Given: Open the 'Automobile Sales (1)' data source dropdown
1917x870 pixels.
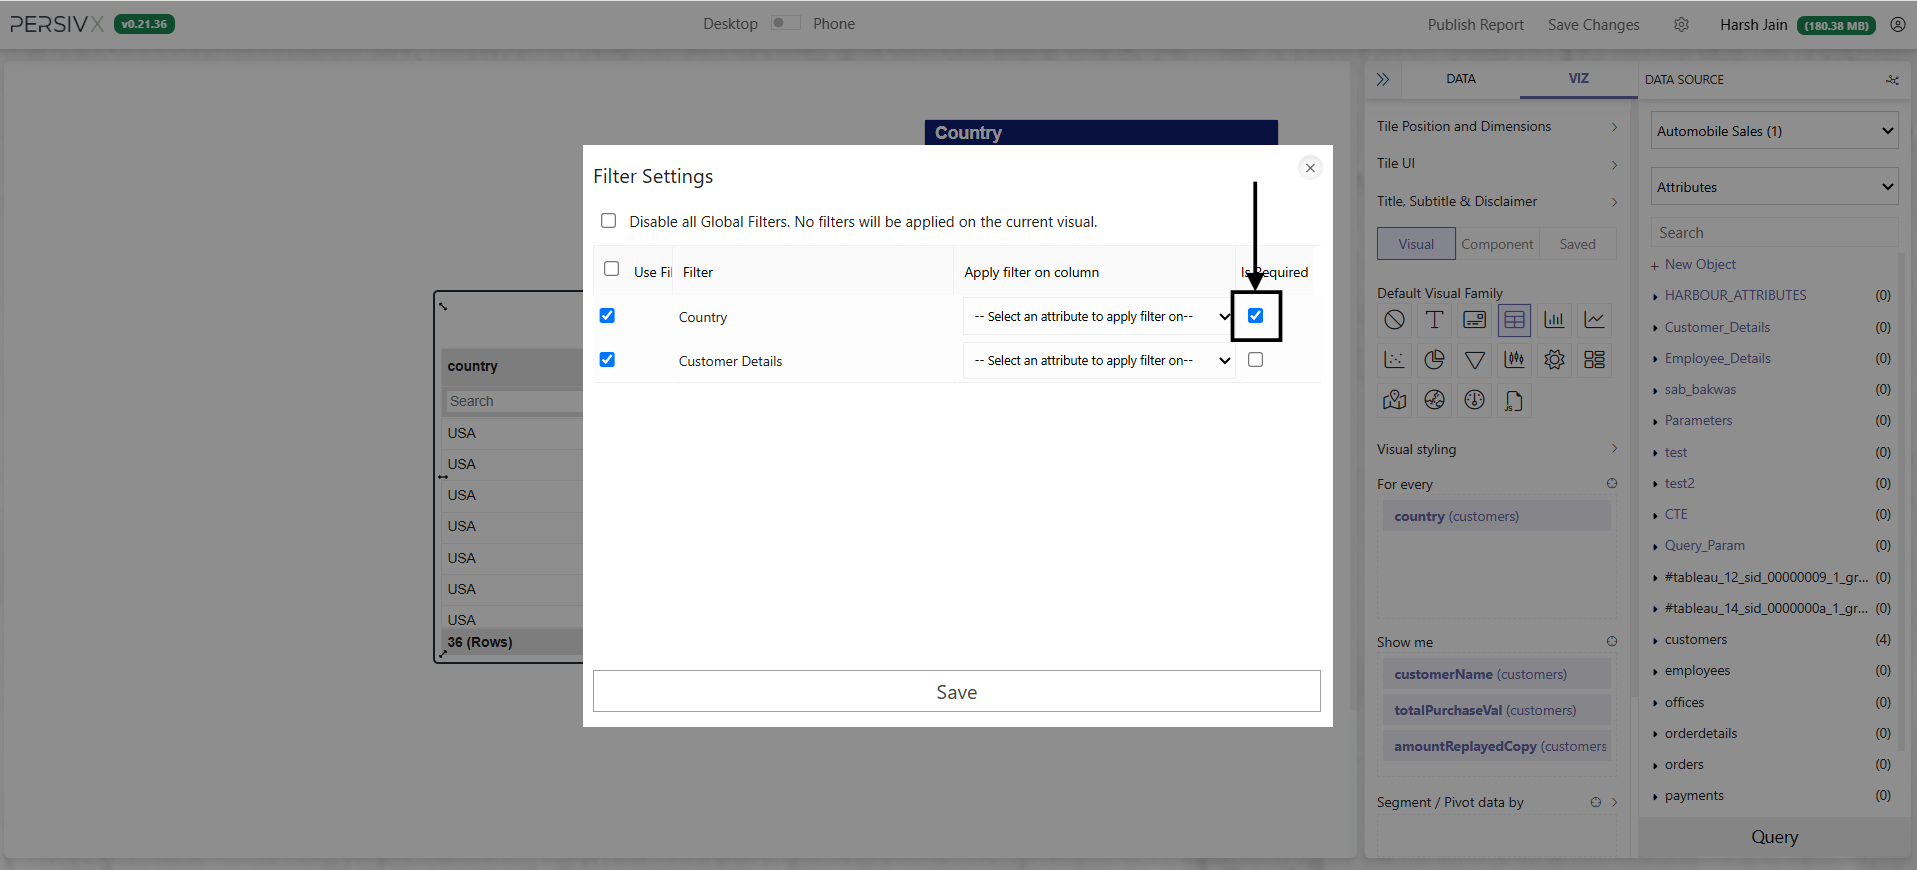Looking at the screenshot, I should click(x=1774, y=131).
